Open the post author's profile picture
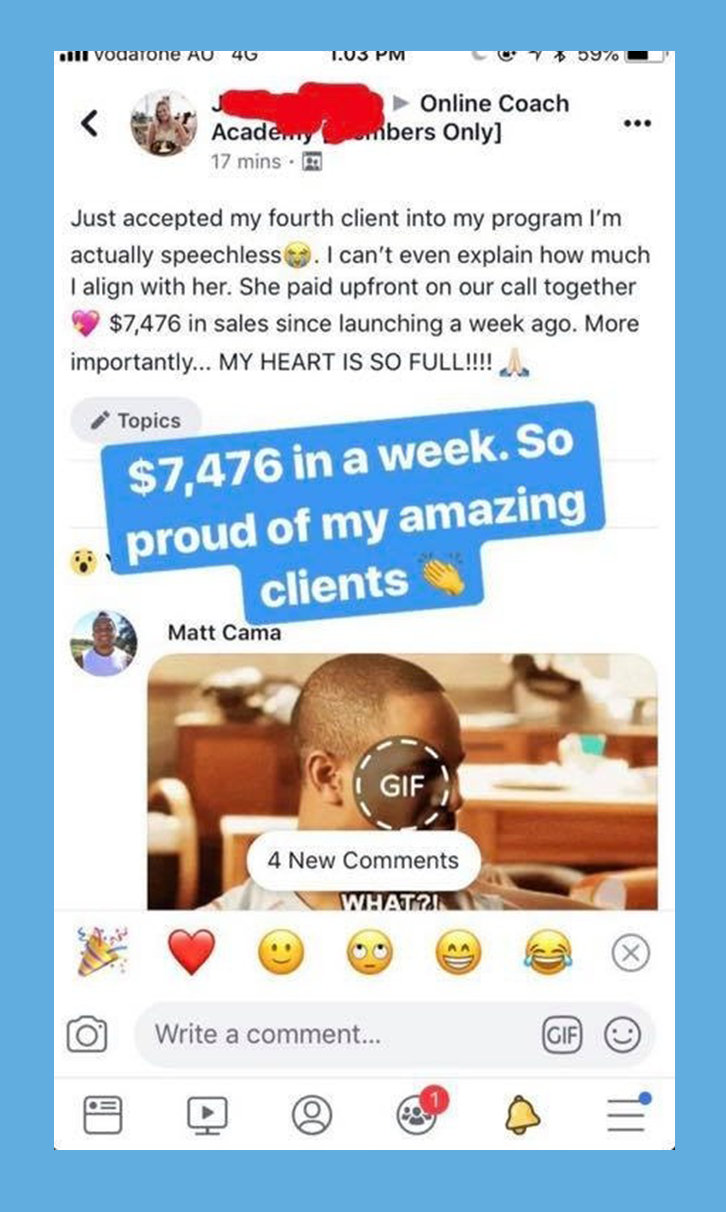This screenshot has width=726, height=1212. tap(164, 124)
